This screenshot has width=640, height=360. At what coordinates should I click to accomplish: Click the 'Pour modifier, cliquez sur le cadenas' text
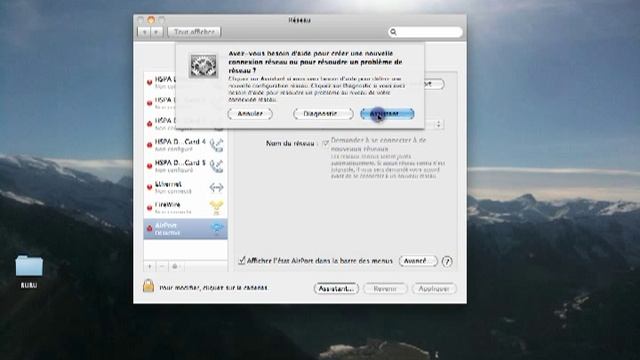[x=213, y=288]
